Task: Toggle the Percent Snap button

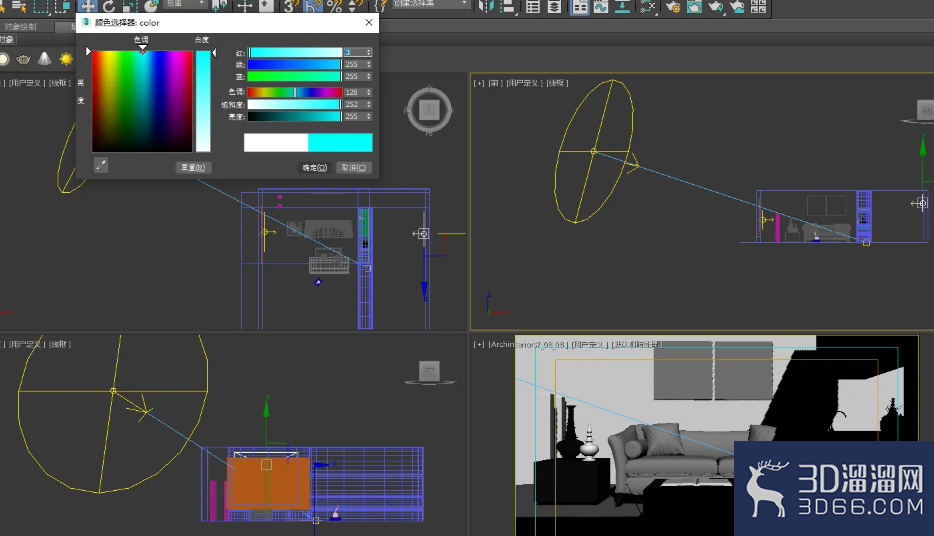Action: tap(334, 6)
